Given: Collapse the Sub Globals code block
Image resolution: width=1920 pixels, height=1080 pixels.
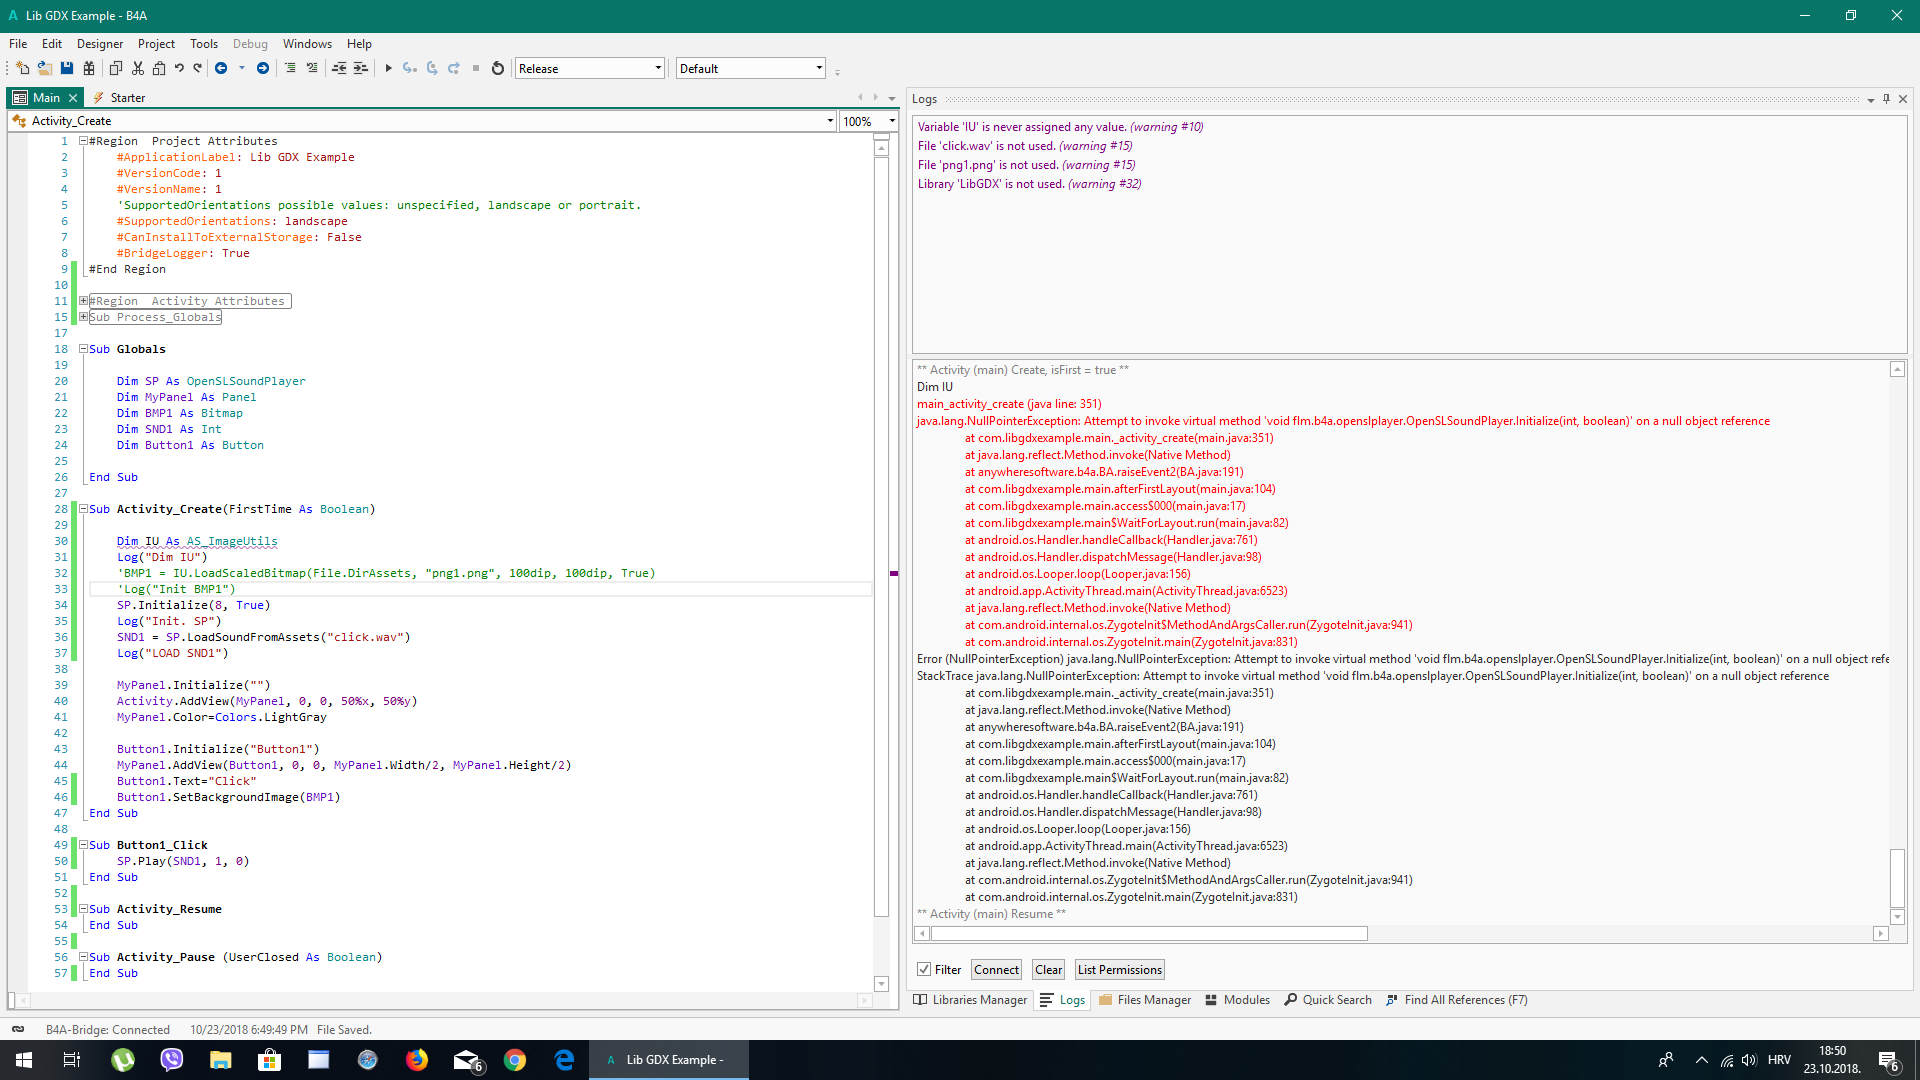Looking at the screenshot, I should coord(84,349).
